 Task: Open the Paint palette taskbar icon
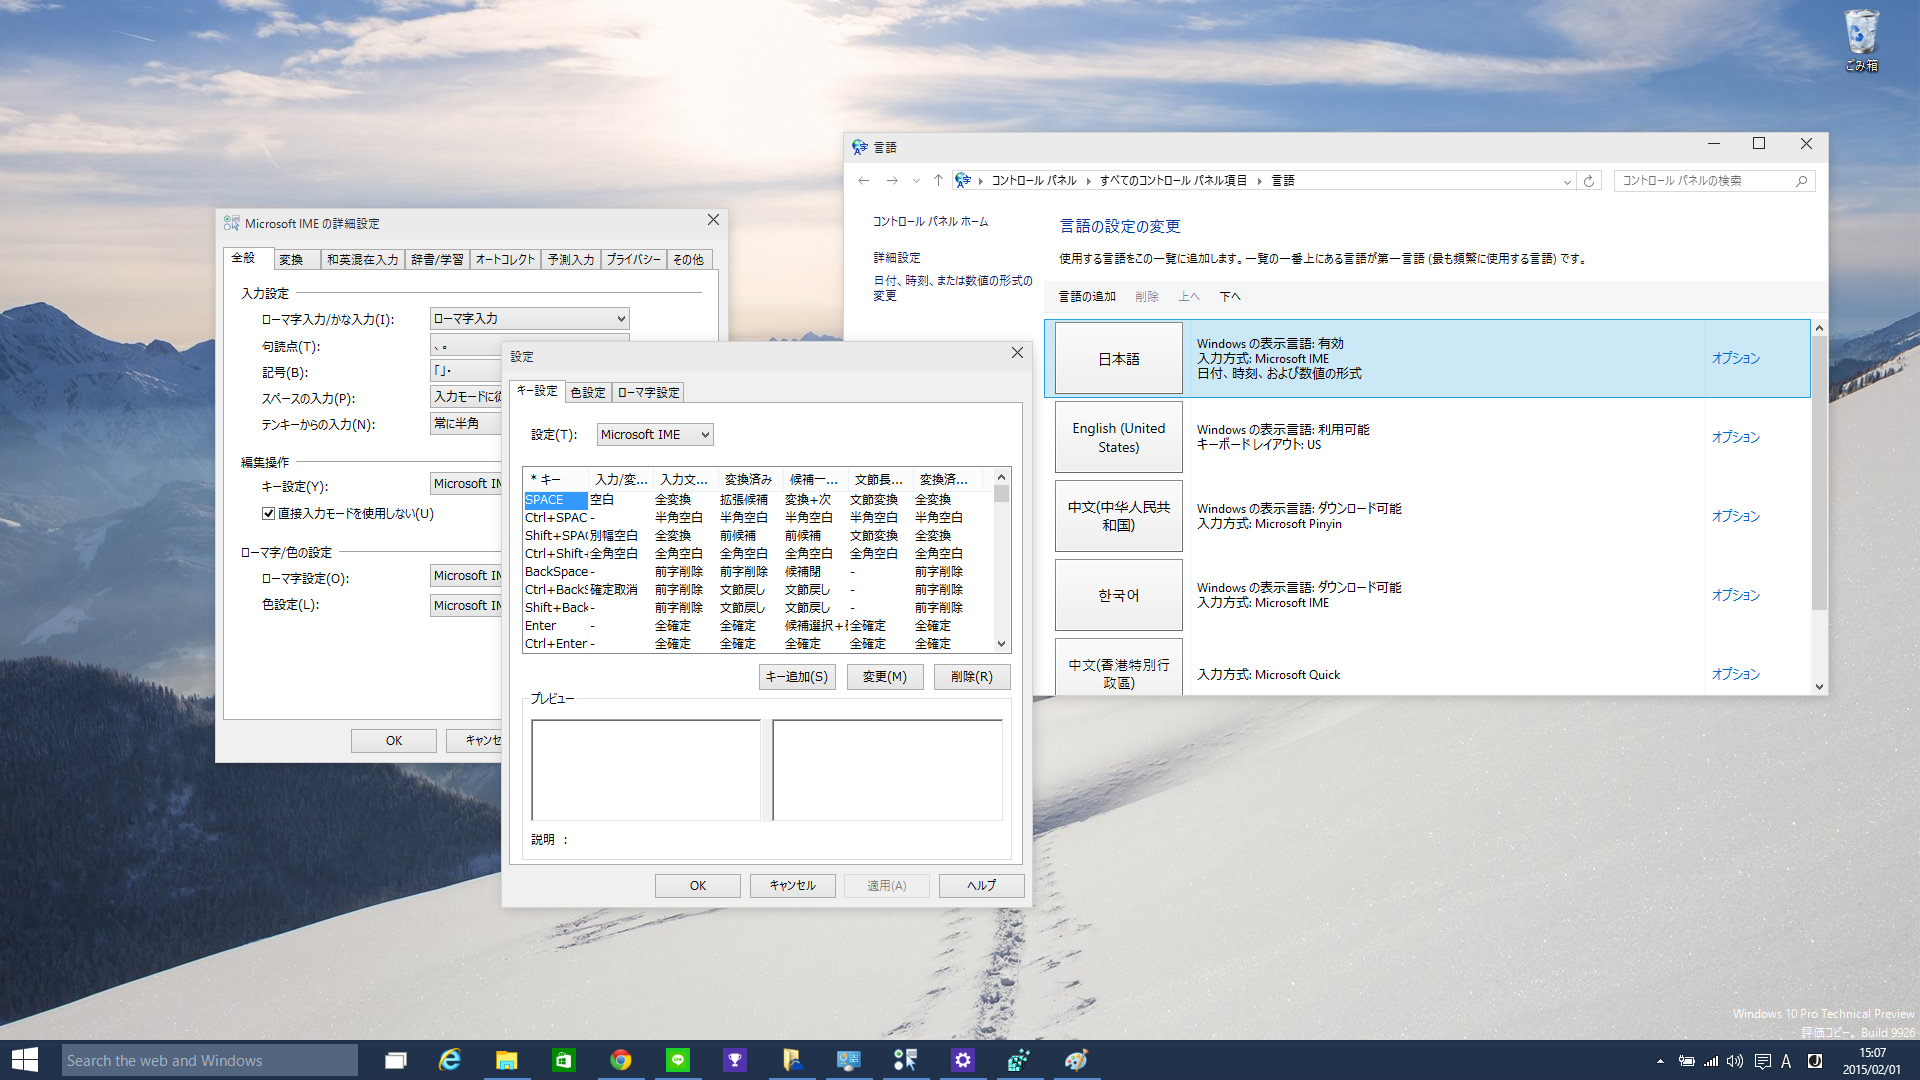[x=1076, y=1060]
